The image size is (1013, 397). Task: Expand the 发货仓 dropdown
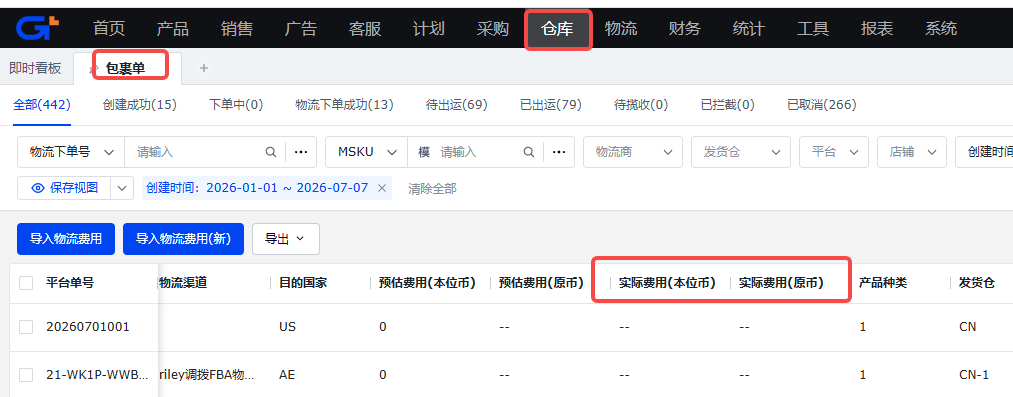click(741, 152)
